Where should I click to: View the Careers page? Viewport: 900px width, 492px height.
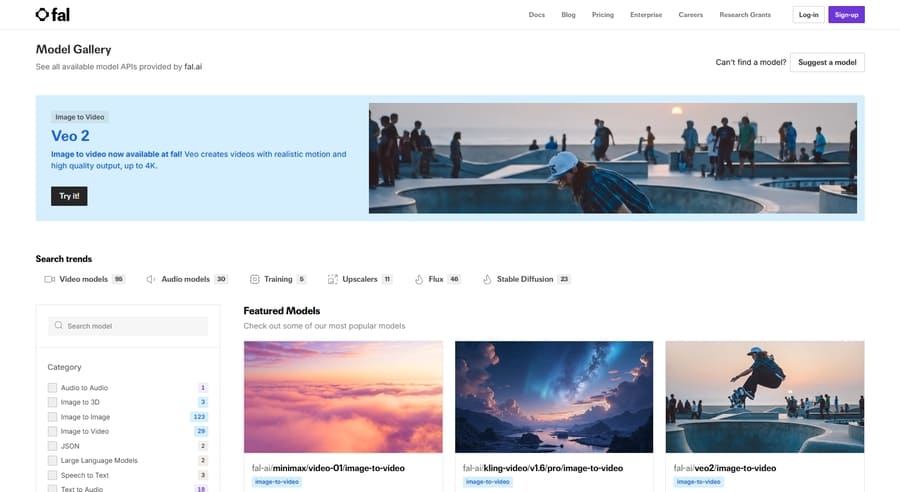690,15
